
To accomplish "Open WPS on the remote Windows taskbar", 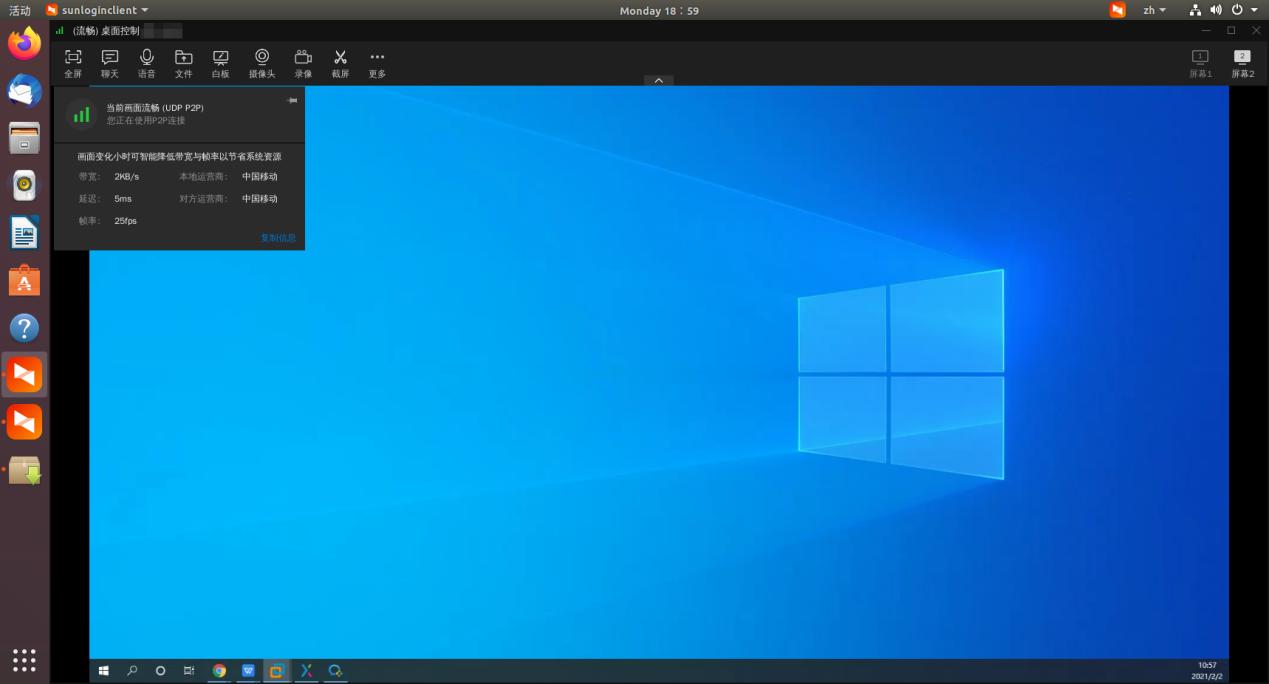I will pyautogui.click(x=248, y=670).
